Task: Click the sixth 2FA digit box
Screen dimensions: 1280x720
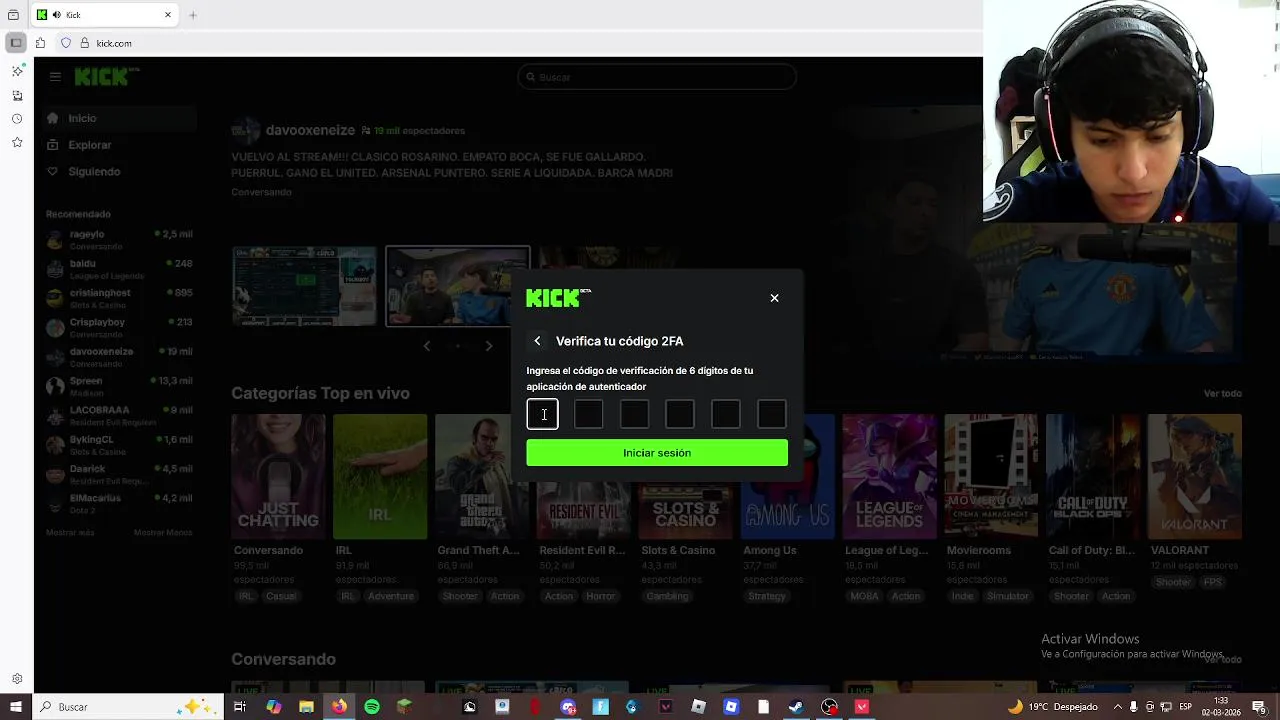Action: tap(772, 414)
